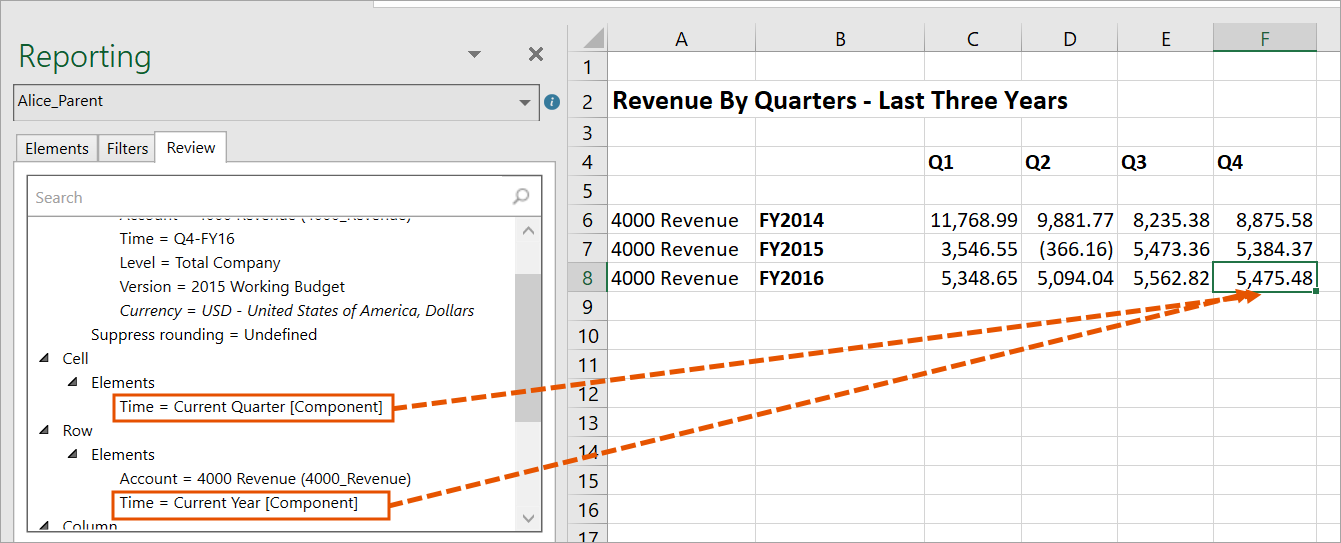Click the Cell tree label

pyautogui.click(x=75, y=359)
